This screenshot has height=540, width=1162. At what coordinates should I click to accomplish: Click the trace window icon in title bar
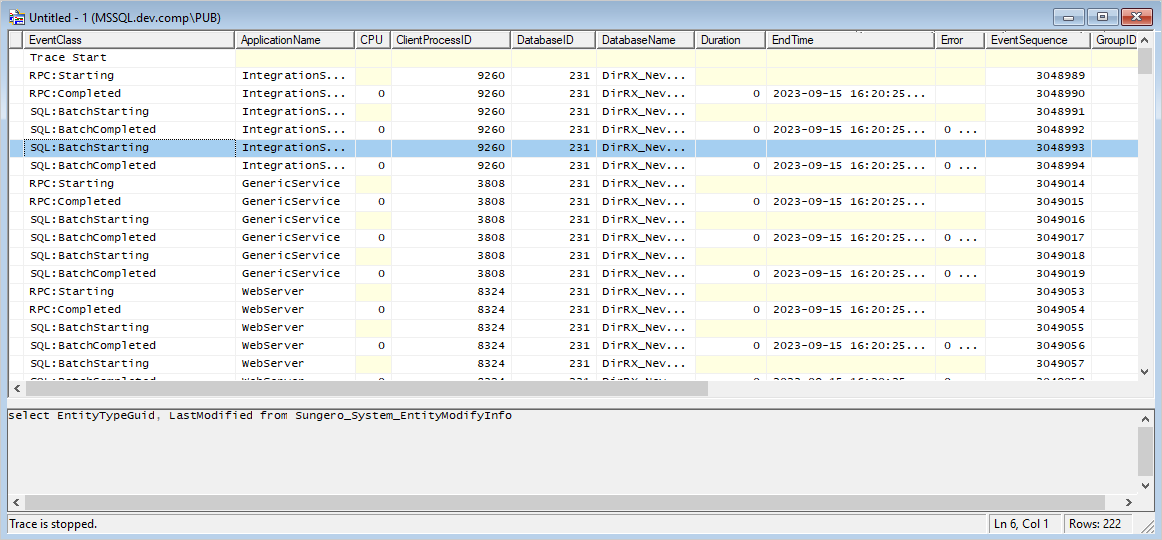point(16,17)
